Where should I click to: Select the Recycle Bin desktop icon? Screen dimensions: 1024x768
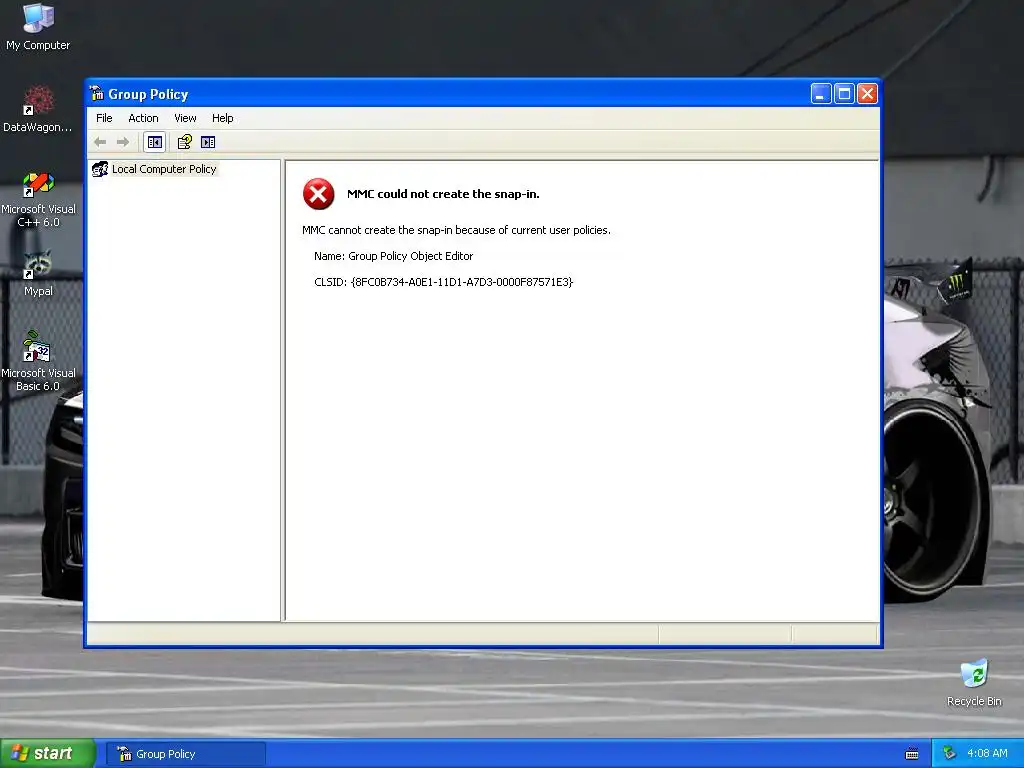point(974,683)
